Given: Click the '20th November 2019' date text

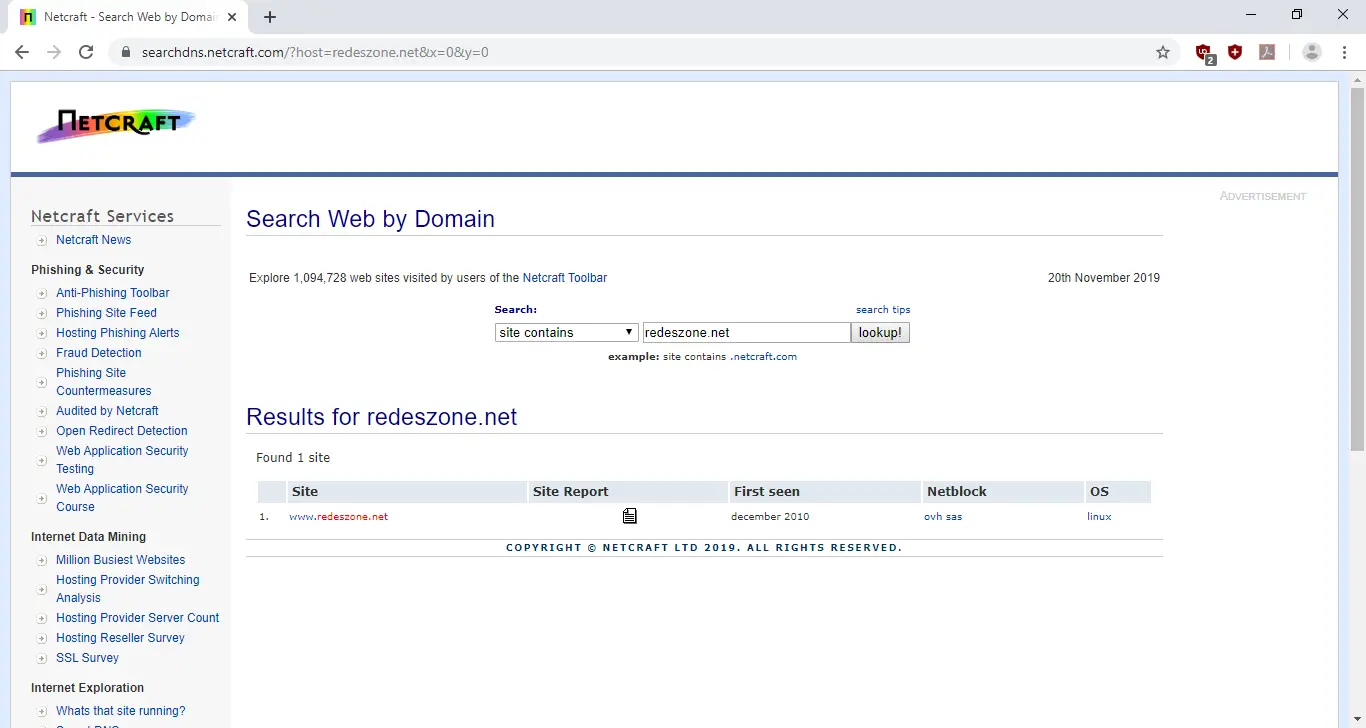Looking at the screenshot, I should 1104,278.
